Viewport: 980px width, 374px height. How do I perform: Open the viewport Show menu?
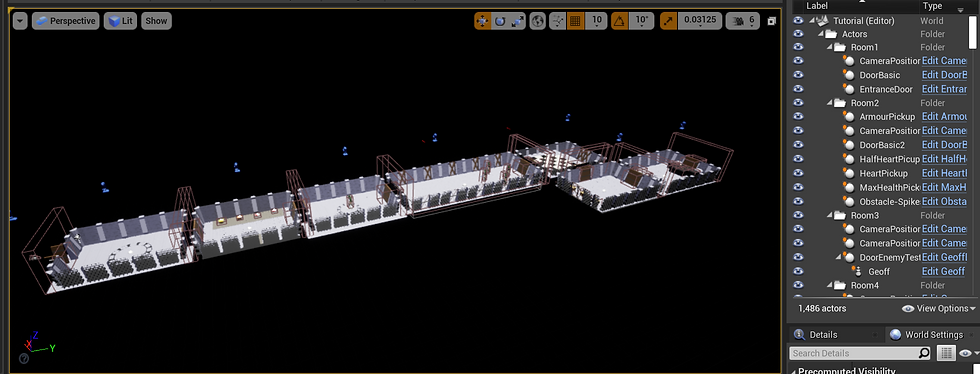coord(156,21)
